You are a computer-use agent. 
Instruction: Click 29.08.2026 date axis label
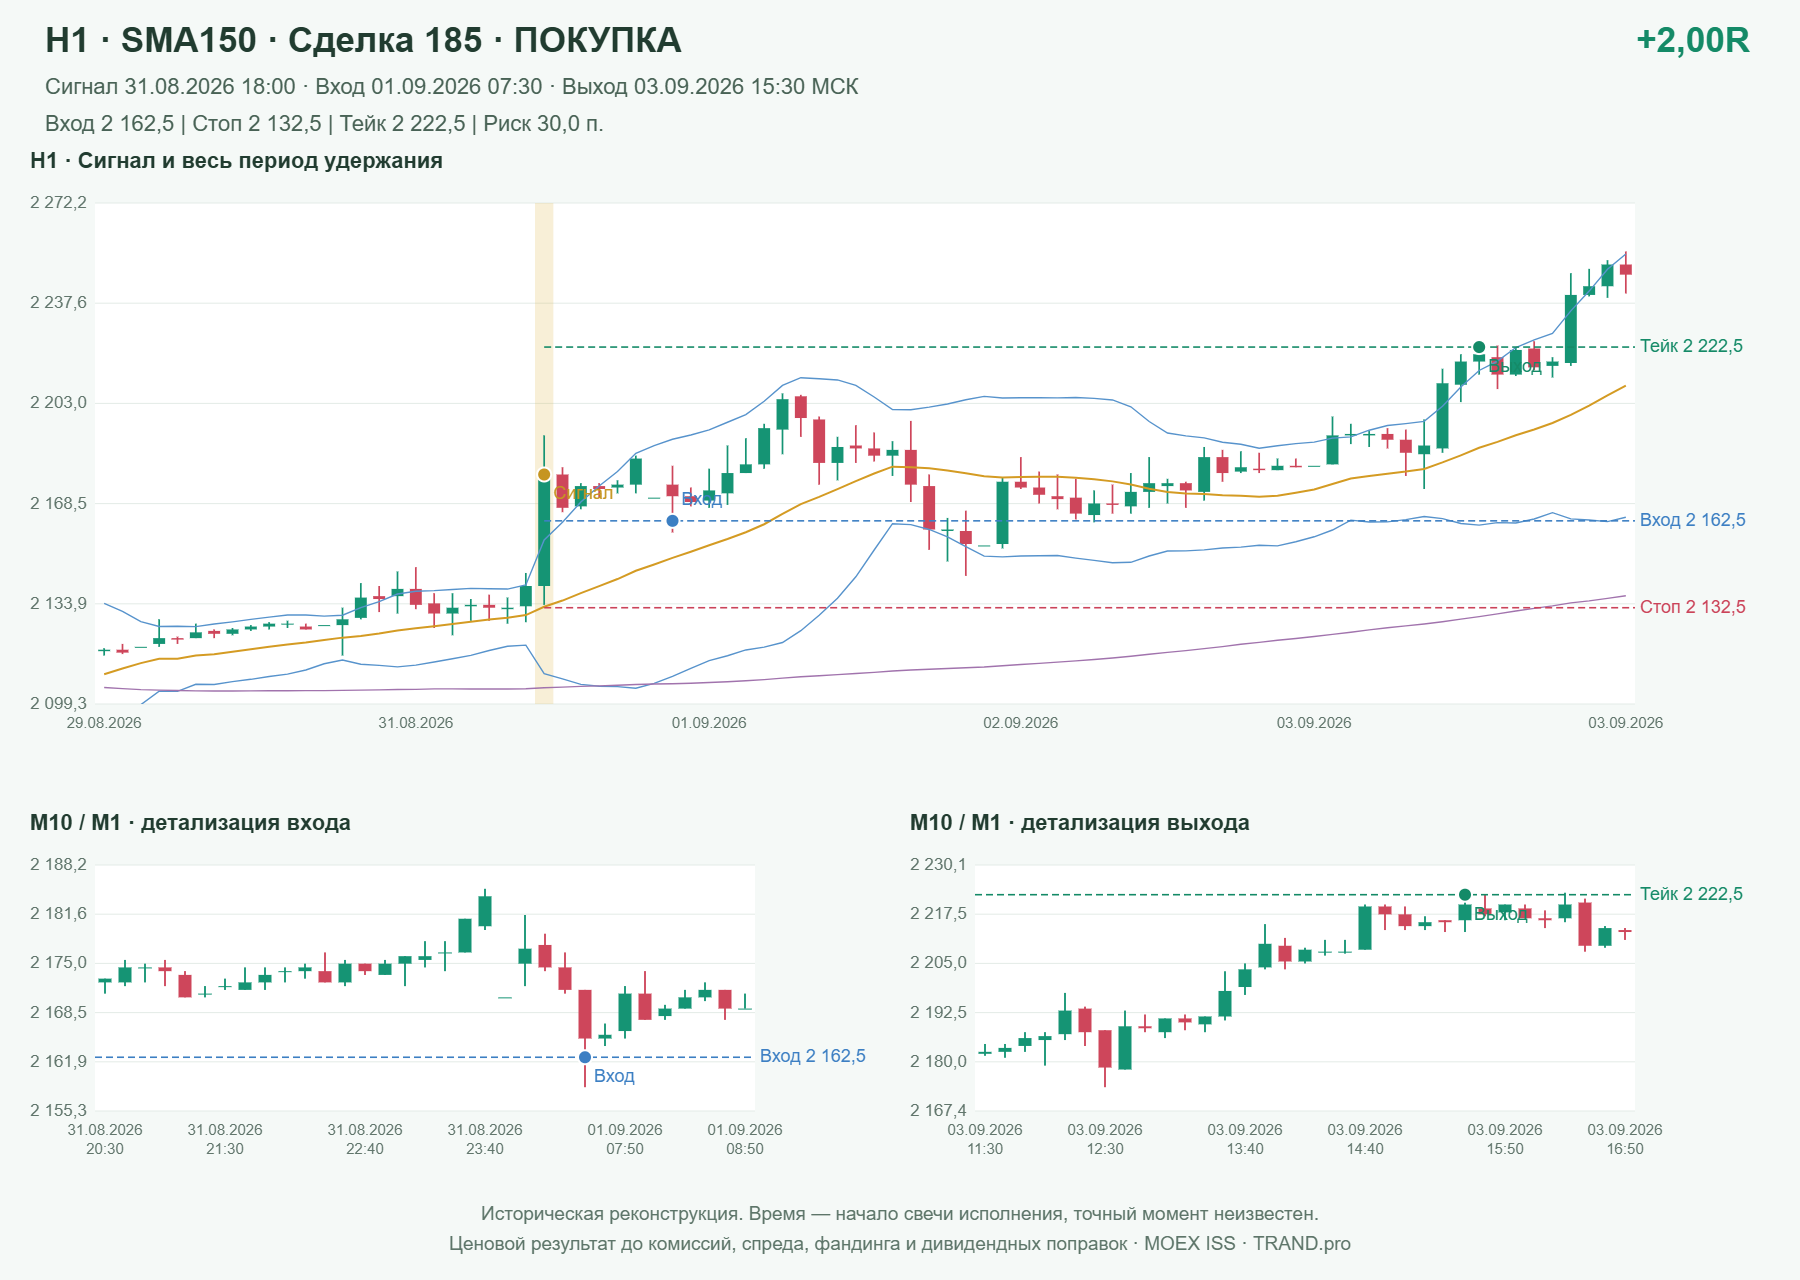tap(104, 723)
